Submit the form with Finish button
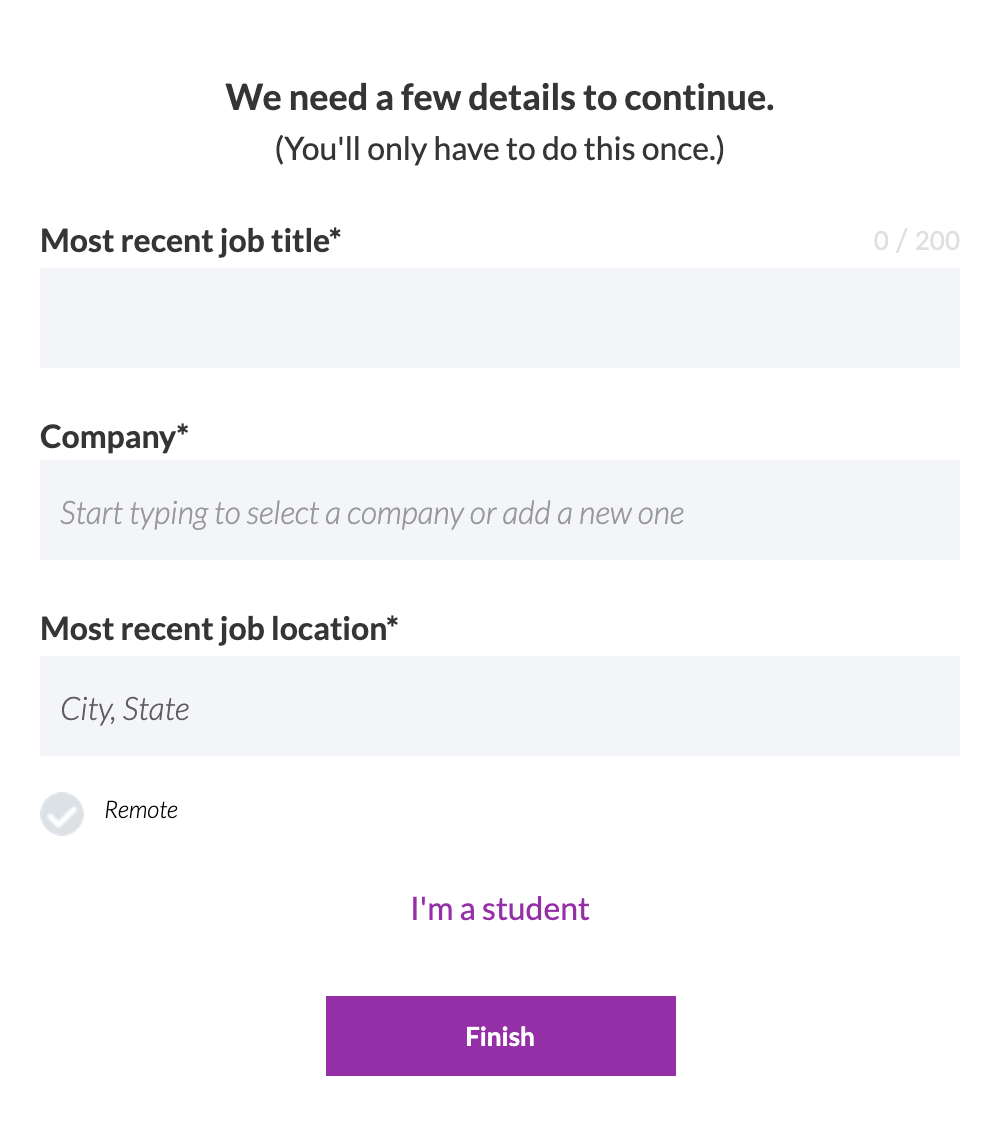 pos(500,1036)
